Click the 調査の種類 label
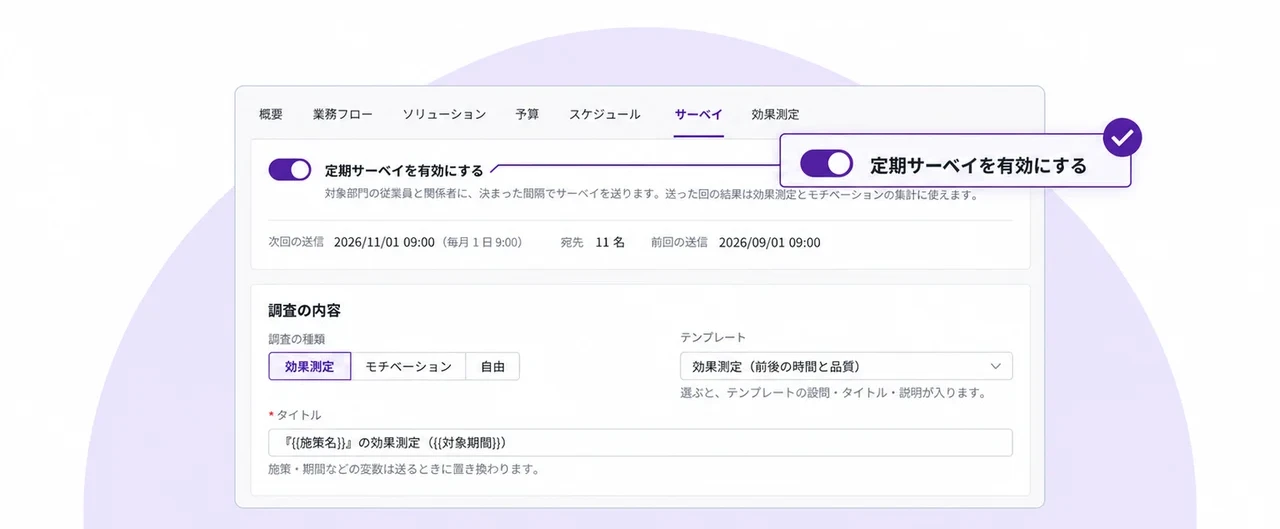1280x529 pixels. (x=296, y=339)
